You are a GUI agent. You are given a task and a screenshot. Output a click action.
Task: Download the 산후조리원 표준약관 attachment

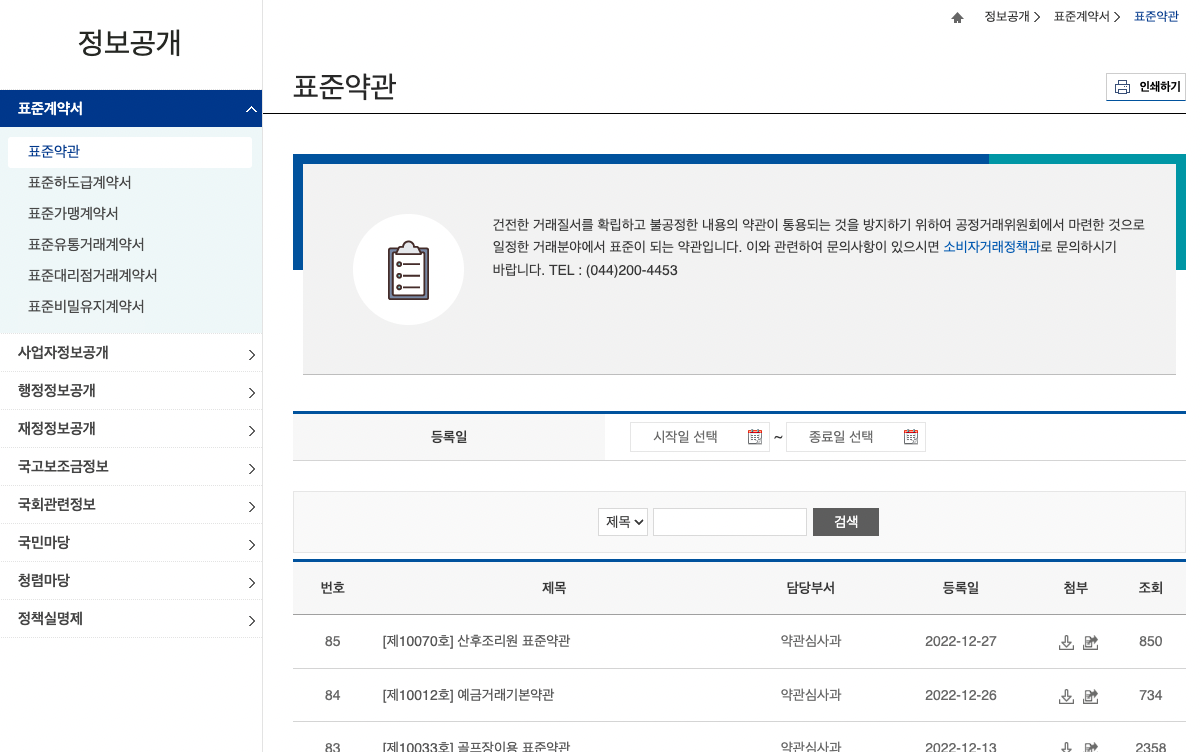1066,642
